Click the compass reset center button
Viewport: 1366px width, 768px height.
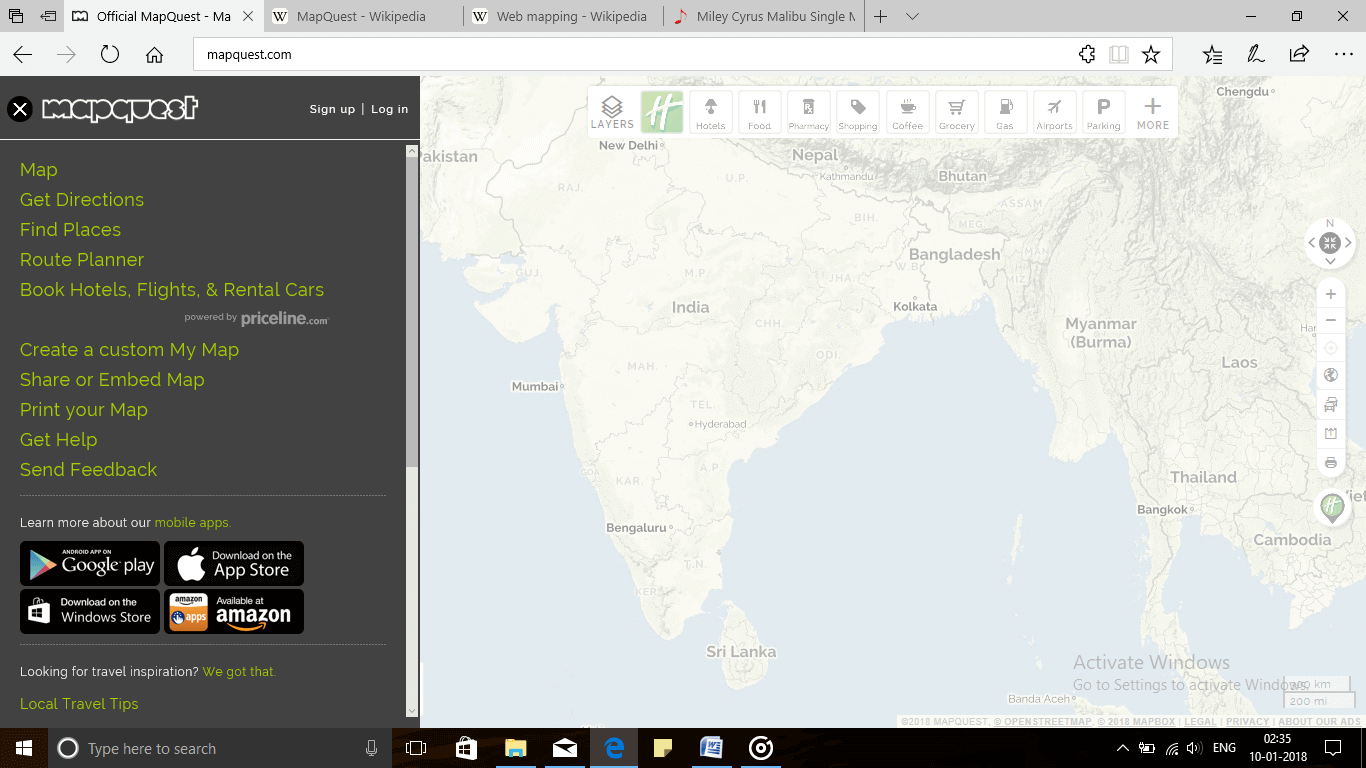click(1330, 242)
